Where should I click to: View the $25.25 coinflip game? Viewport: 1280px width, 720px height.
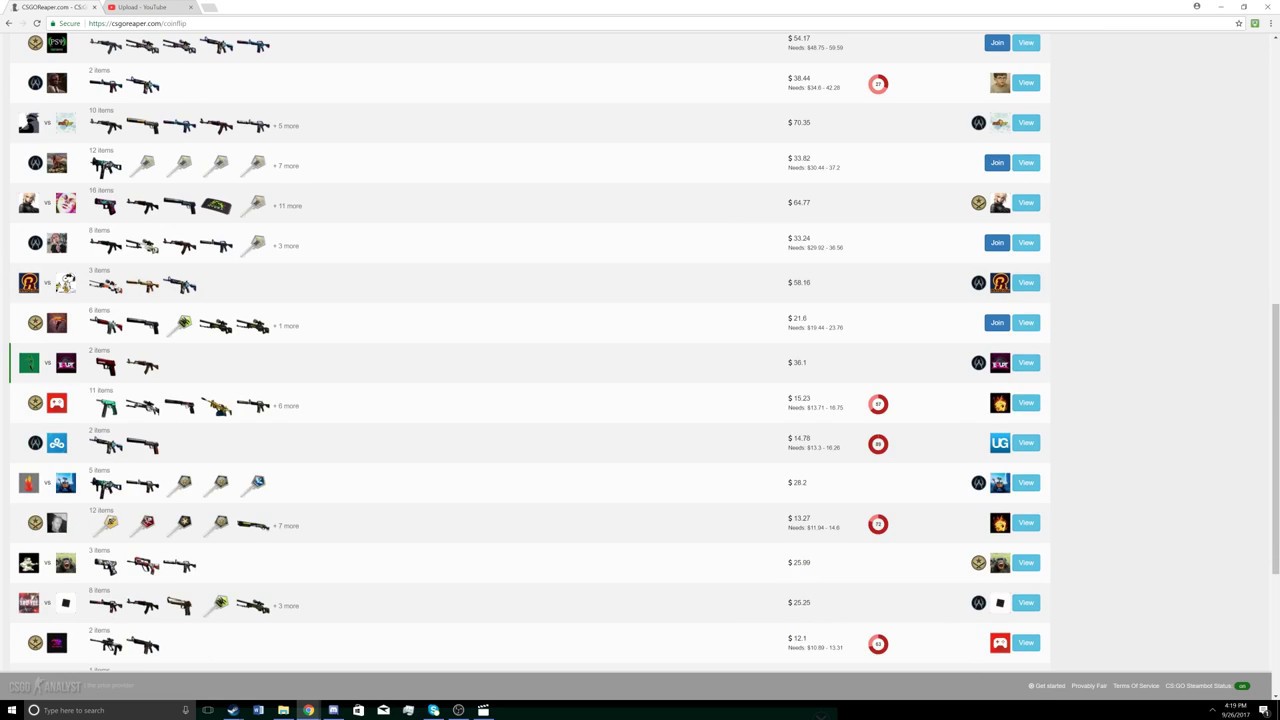[1026, 603]
